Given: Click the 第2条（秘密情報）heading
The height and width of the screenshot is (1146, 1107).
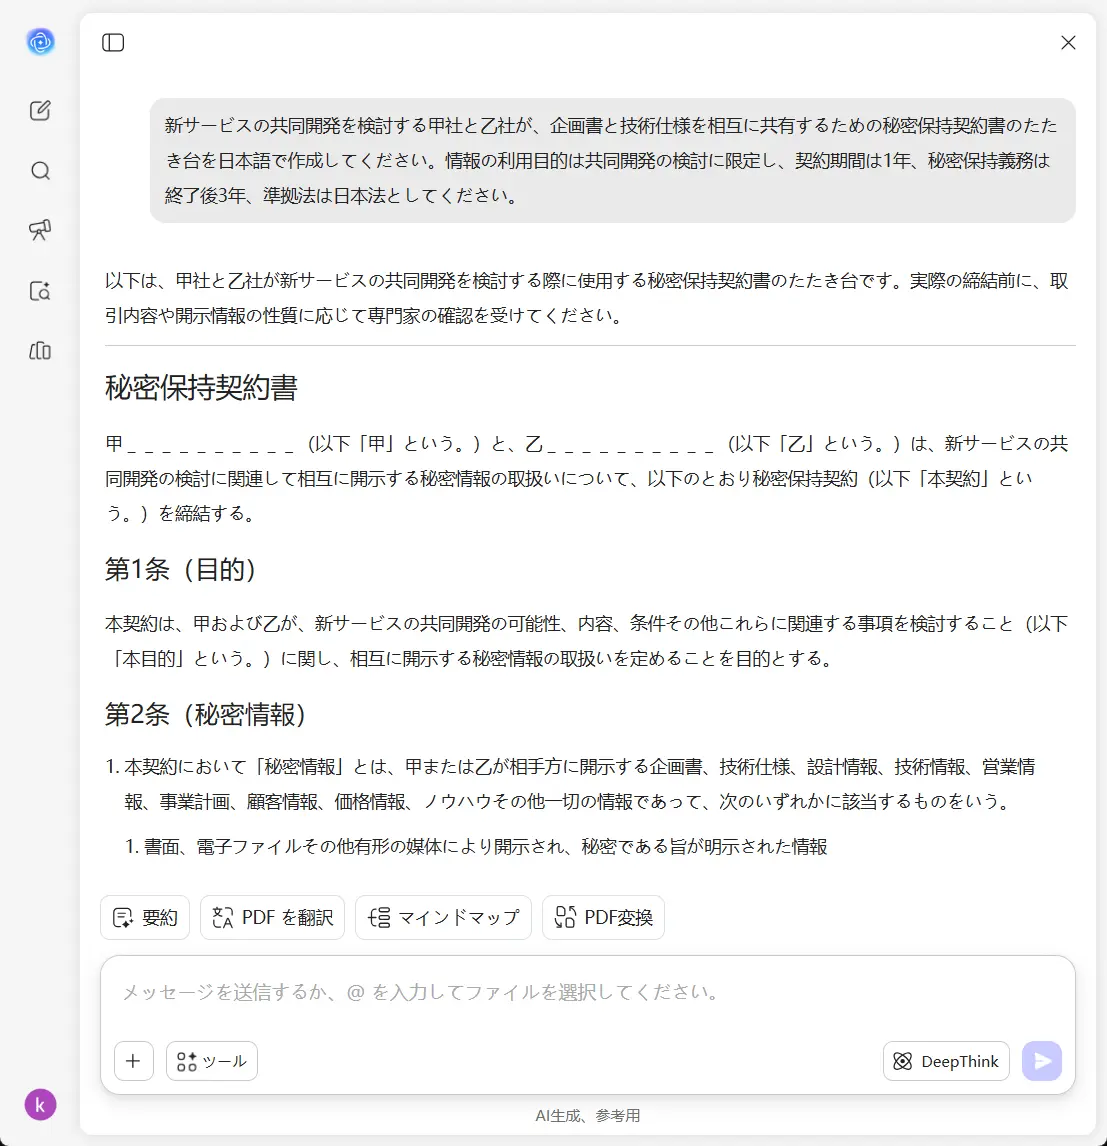Looking at the screenshot, I should pos(205,714).
